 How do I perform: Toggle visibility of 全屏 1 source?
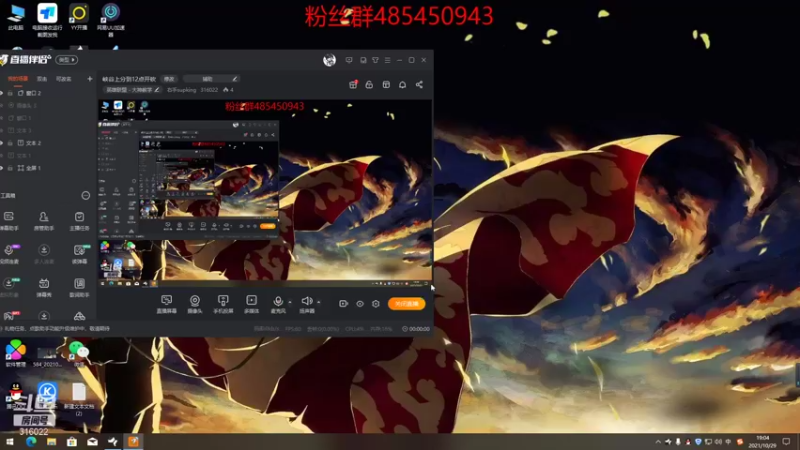[2, 168]
